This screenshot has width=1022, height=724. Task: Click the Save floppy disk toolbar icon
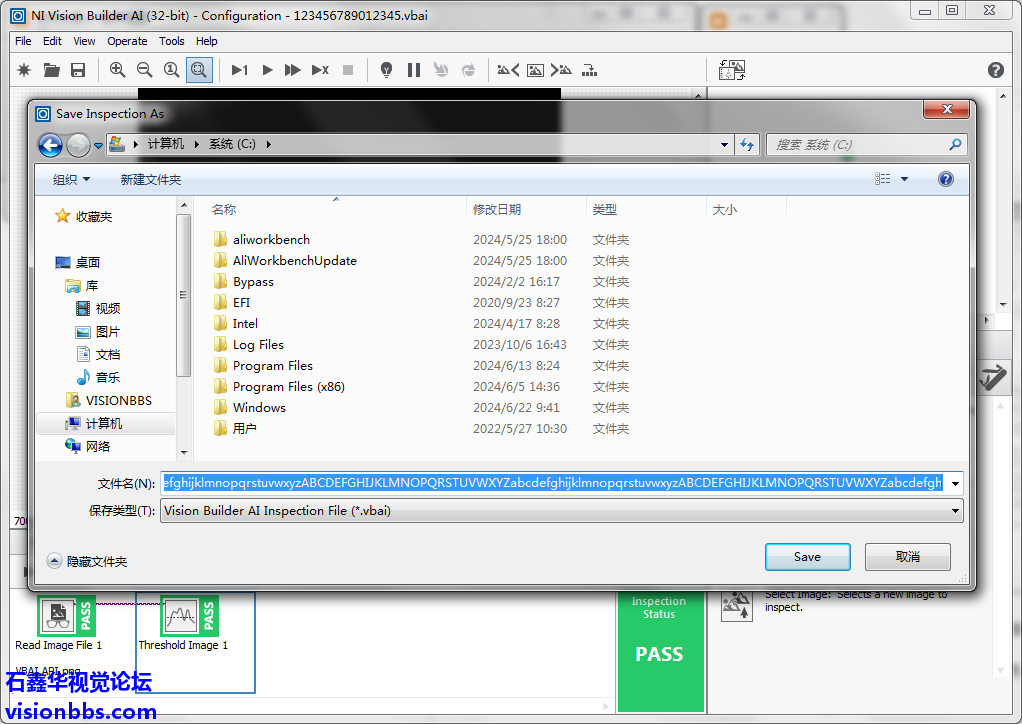pos(78,70)
